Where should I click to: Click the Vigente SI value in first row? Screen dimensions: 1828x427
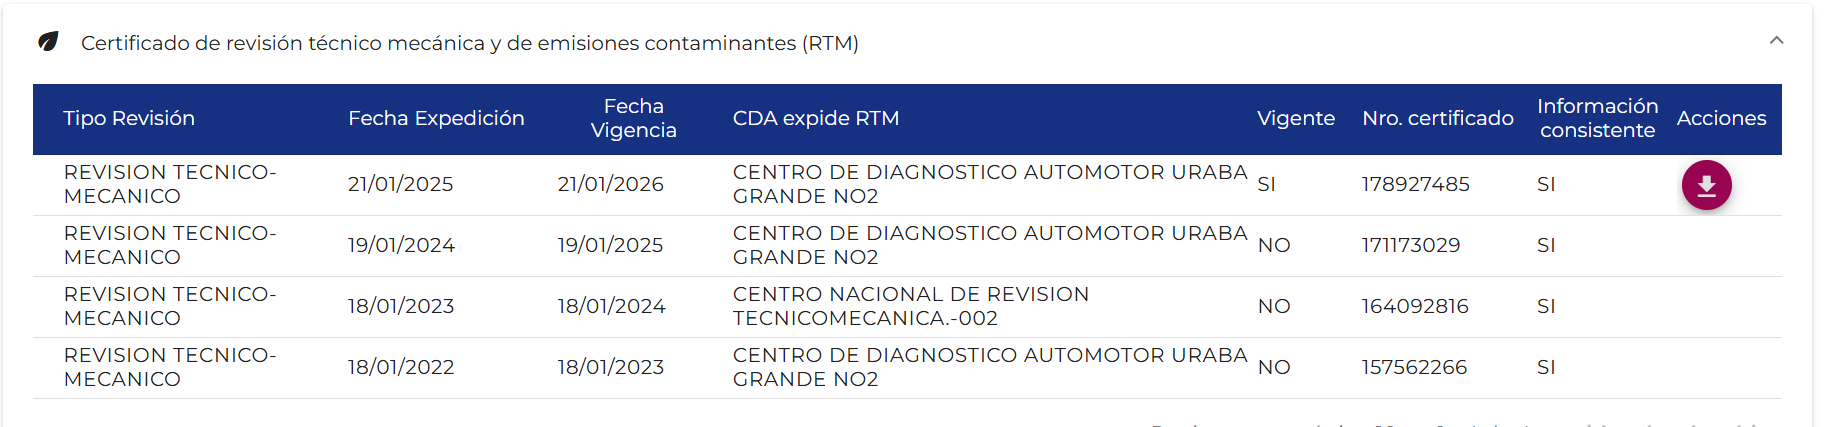1266,184
